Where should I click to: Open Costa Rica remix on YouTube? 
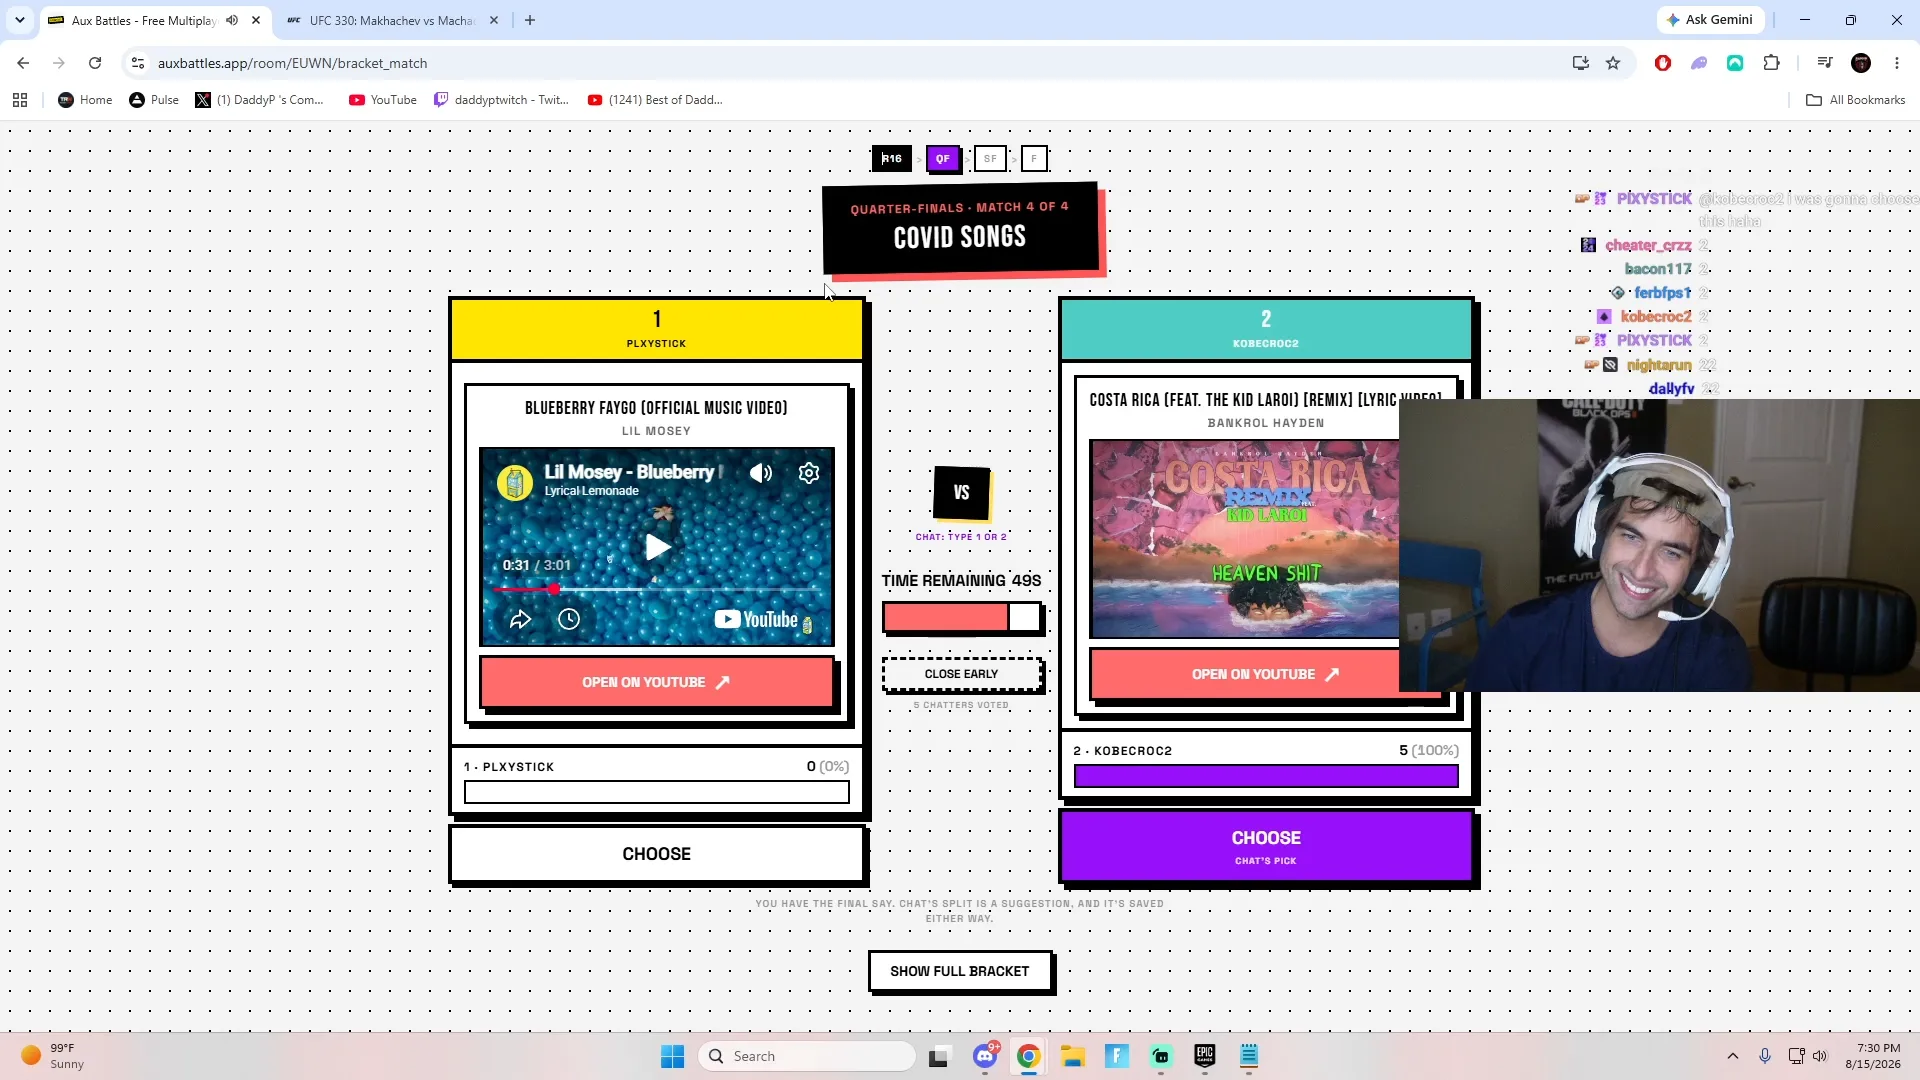[1265, 674]
